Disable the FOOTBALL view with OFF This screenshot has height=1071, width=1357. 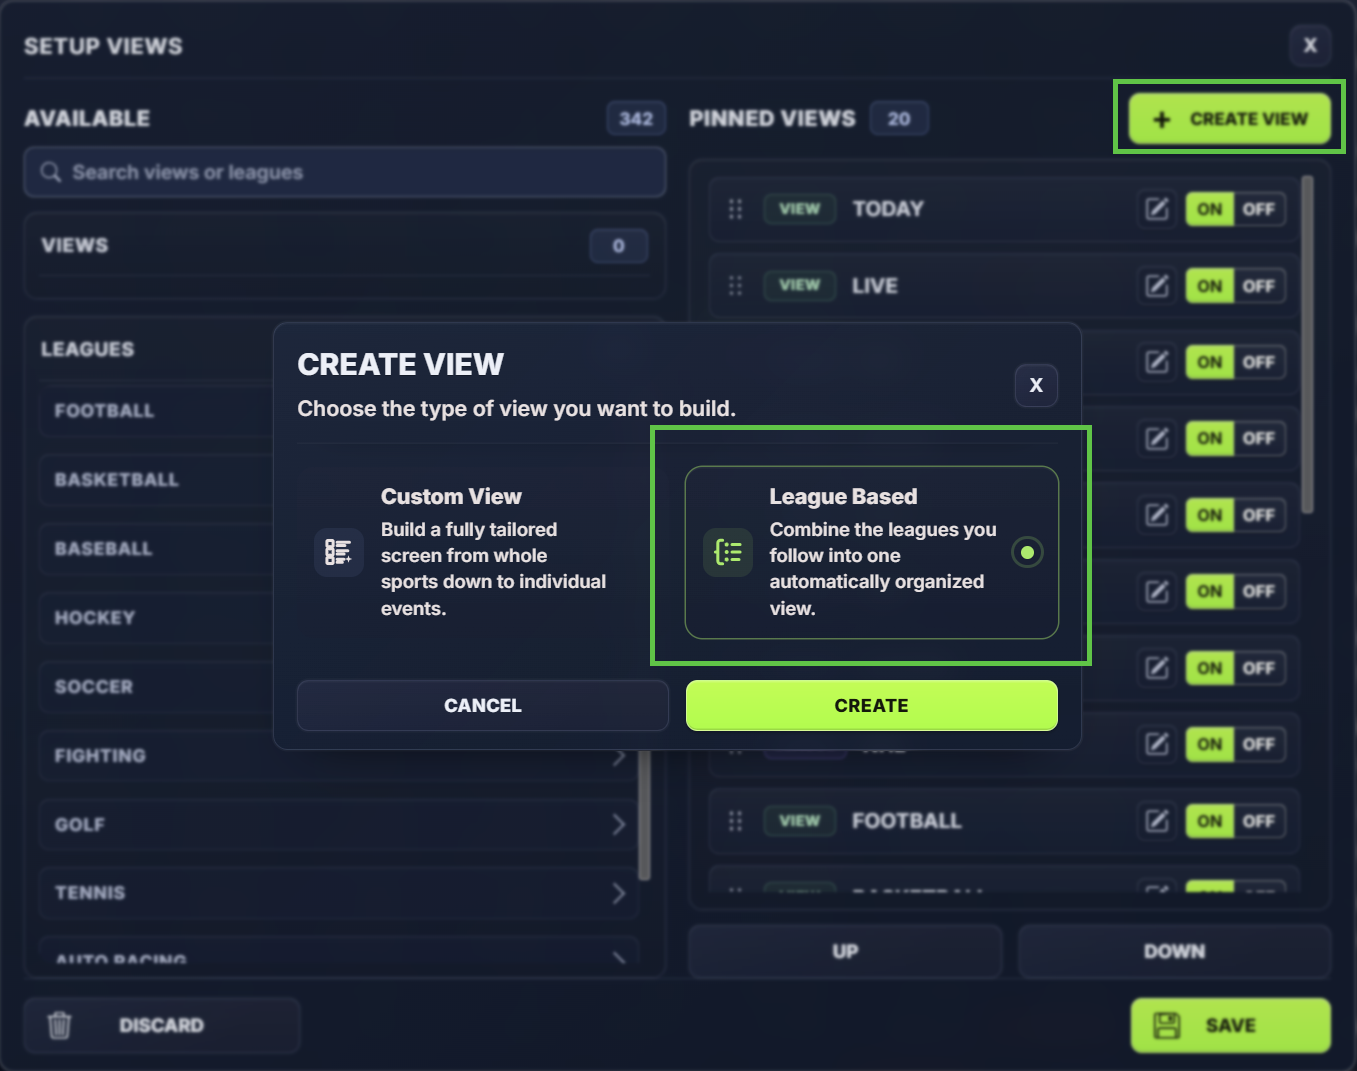(1259, 821)
